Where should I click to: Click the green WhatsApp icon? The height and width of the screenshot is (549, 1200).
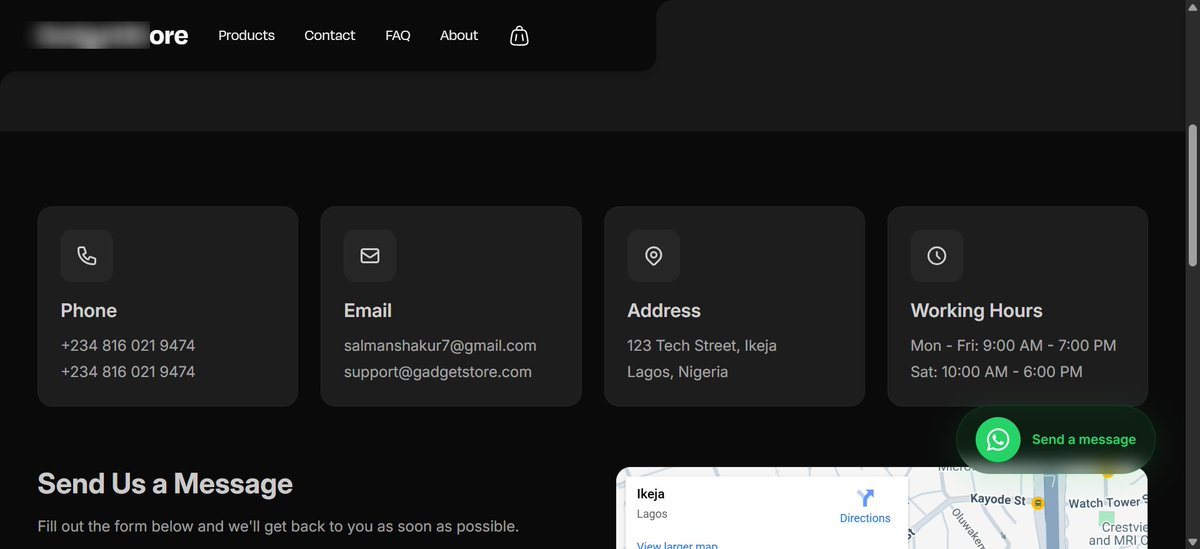[998, 440]
